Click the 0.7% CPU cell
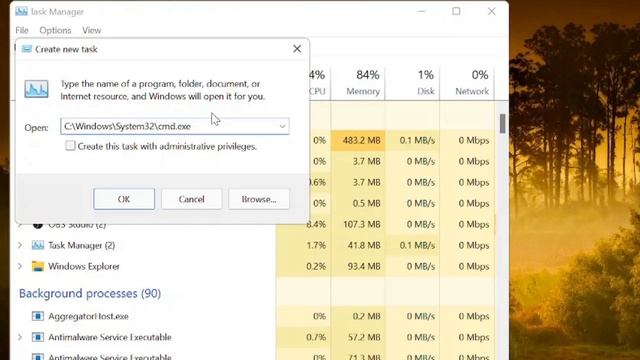Viewport: 640px width, 360px height. click(x=303, y=337)
